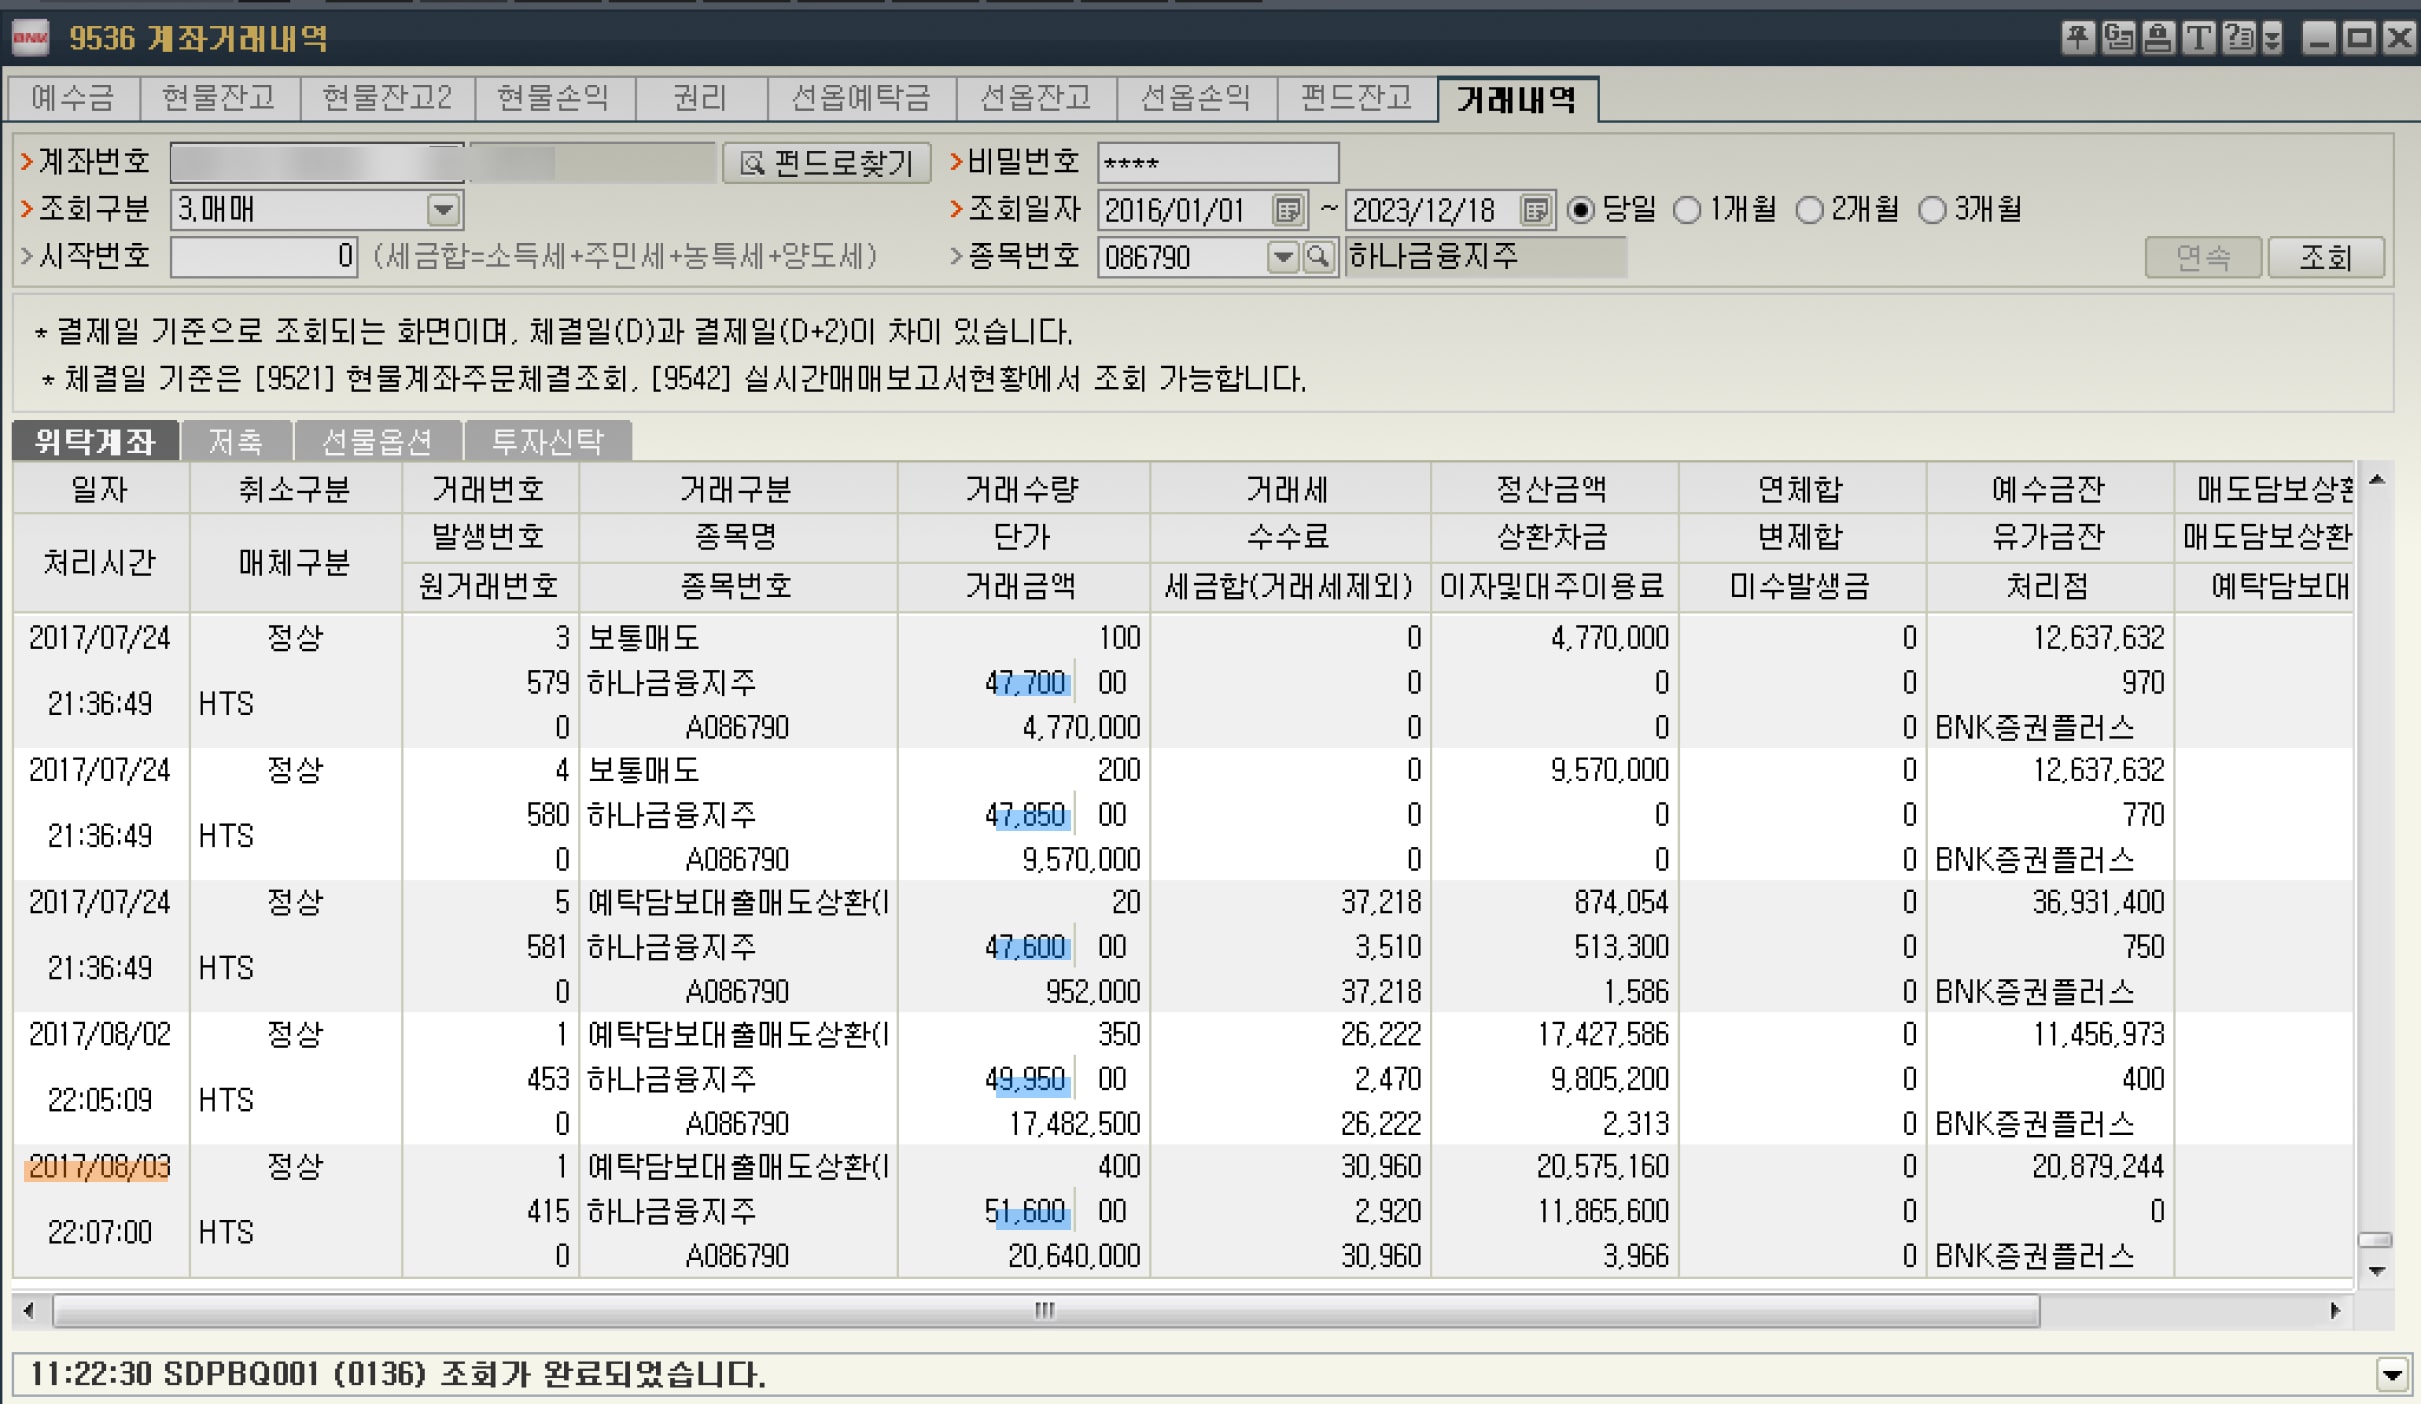Click the price cell 47,700
The width and height of the screenshot is (2421, 1404).
(x=1026, y=683)
